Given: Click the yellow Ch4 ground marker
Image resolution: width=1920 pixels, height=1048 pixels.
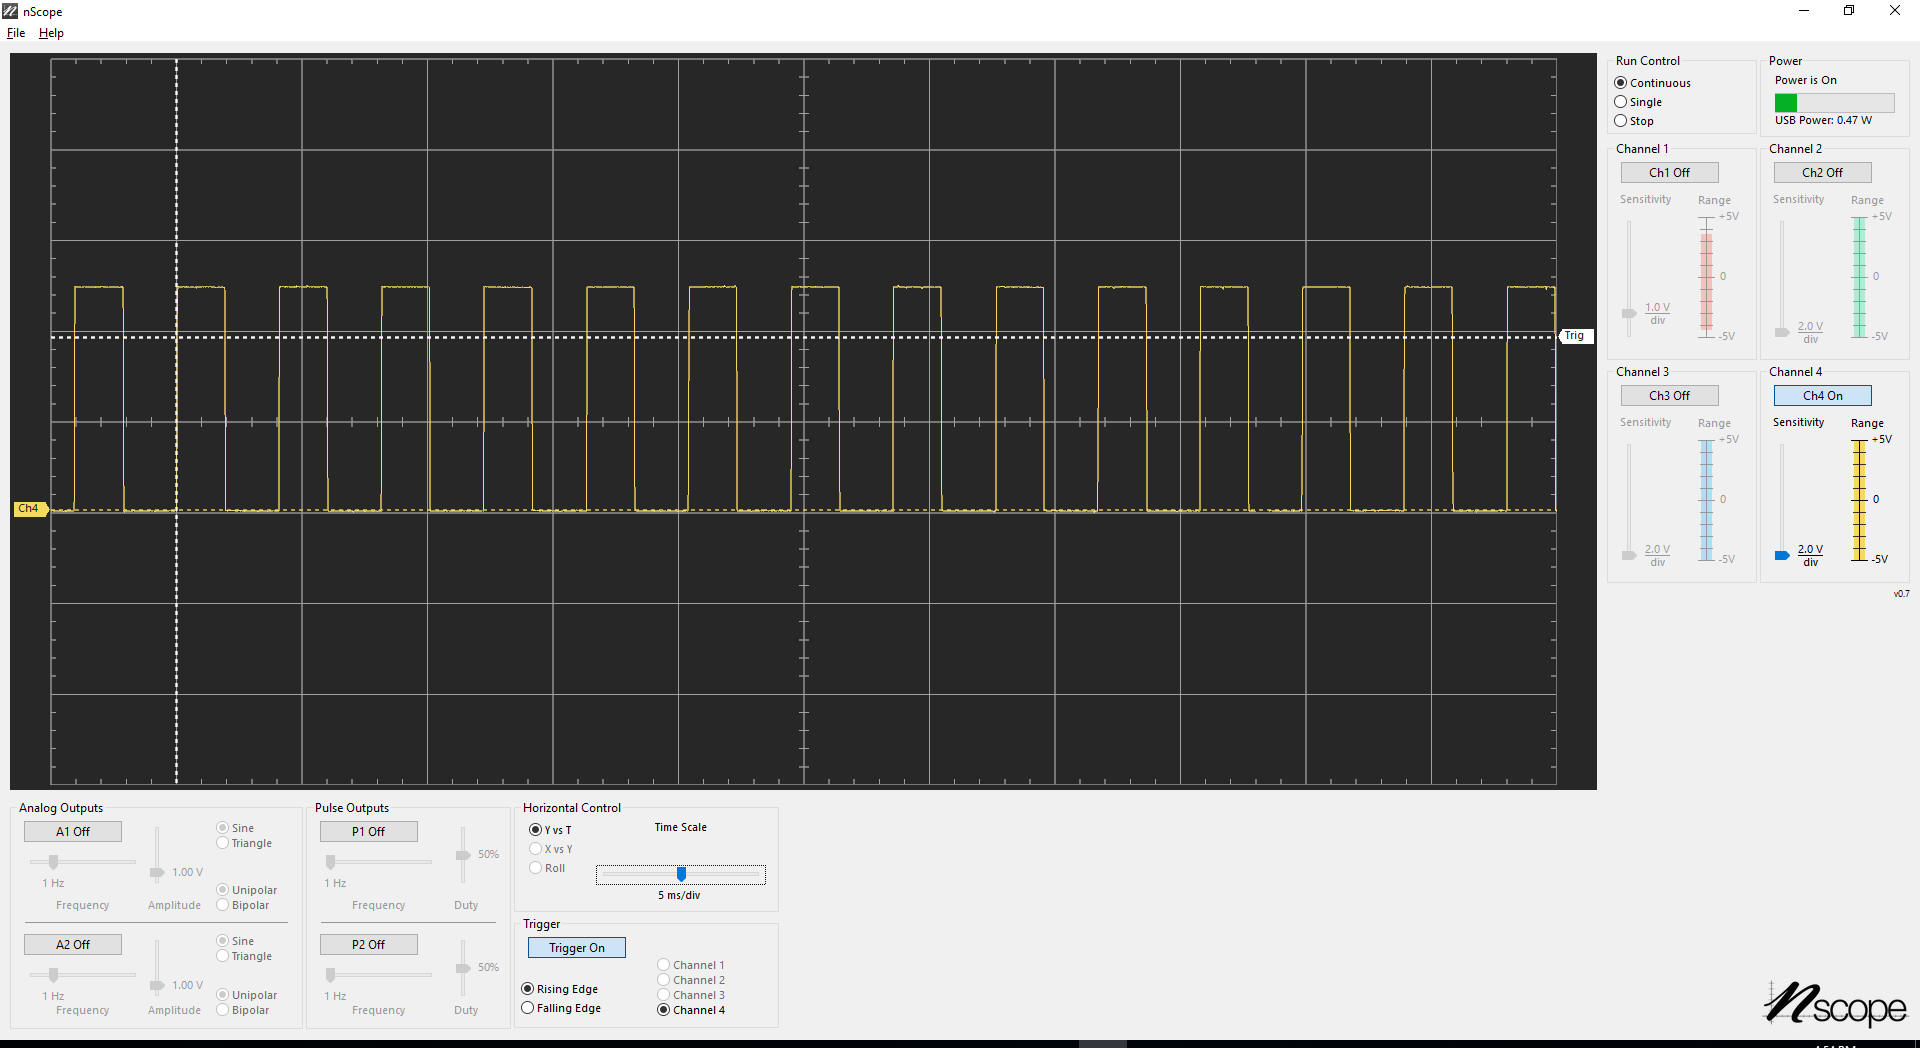Looking at the screenshot, I should pyautogui.click(x=29, y=509).
